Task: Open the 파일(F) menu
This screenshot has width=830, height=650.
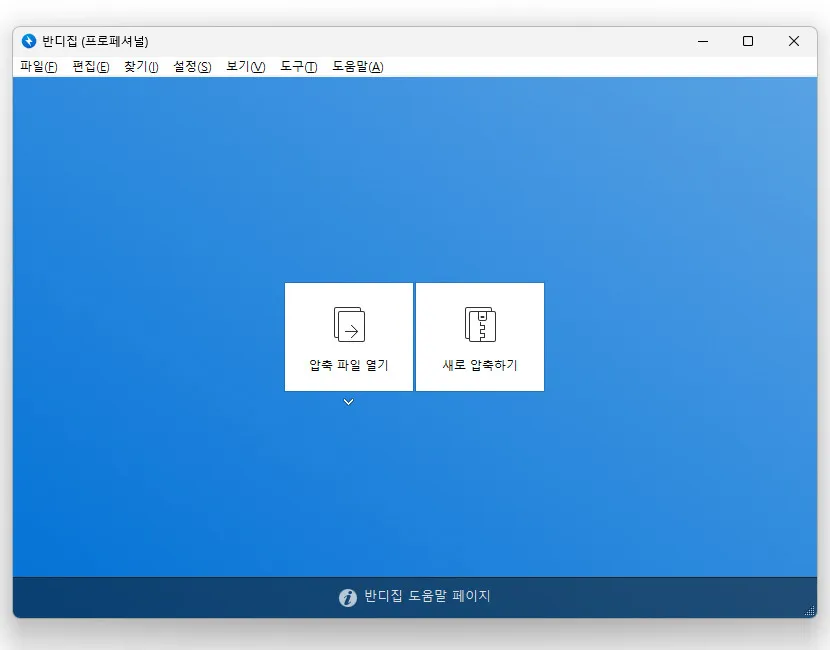Action: 39,67
